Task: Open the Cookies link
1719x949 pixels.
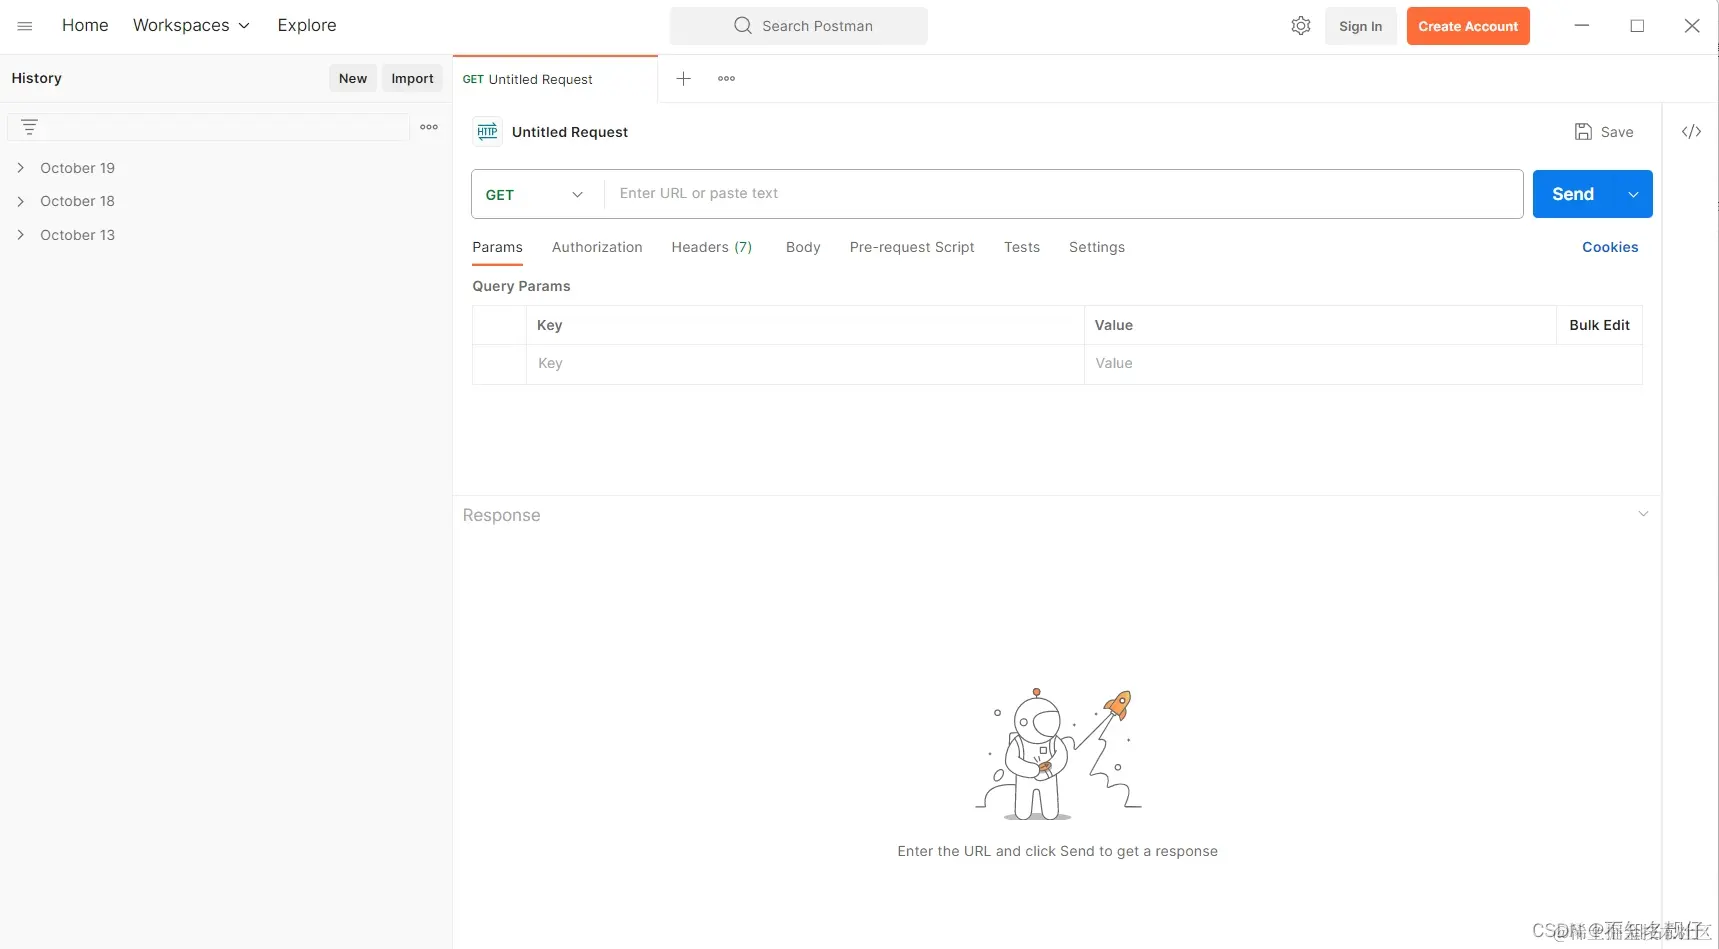Action: click(1610, 247)
